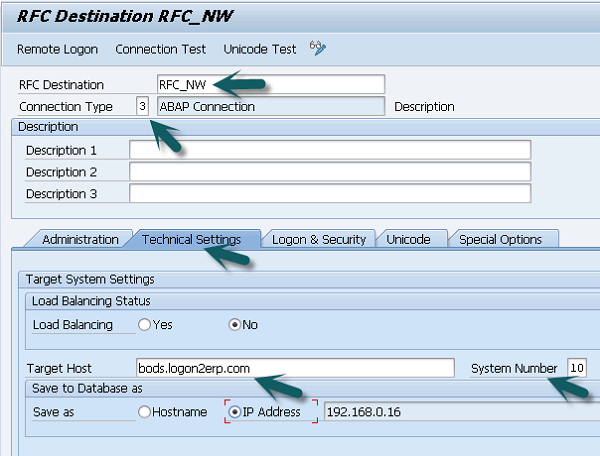Select No for Load Balancing
Image resolution: width=600 pixels, height=456 pixels.
click(236, 324)
